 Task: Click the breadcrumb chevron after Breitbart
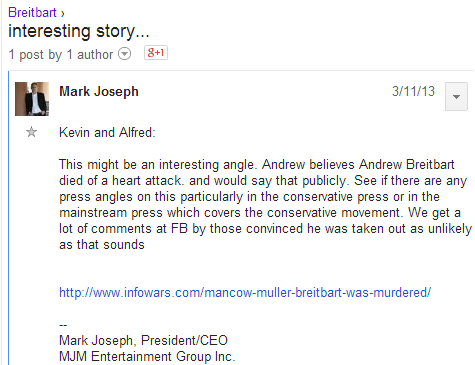(x=62, y=14)
